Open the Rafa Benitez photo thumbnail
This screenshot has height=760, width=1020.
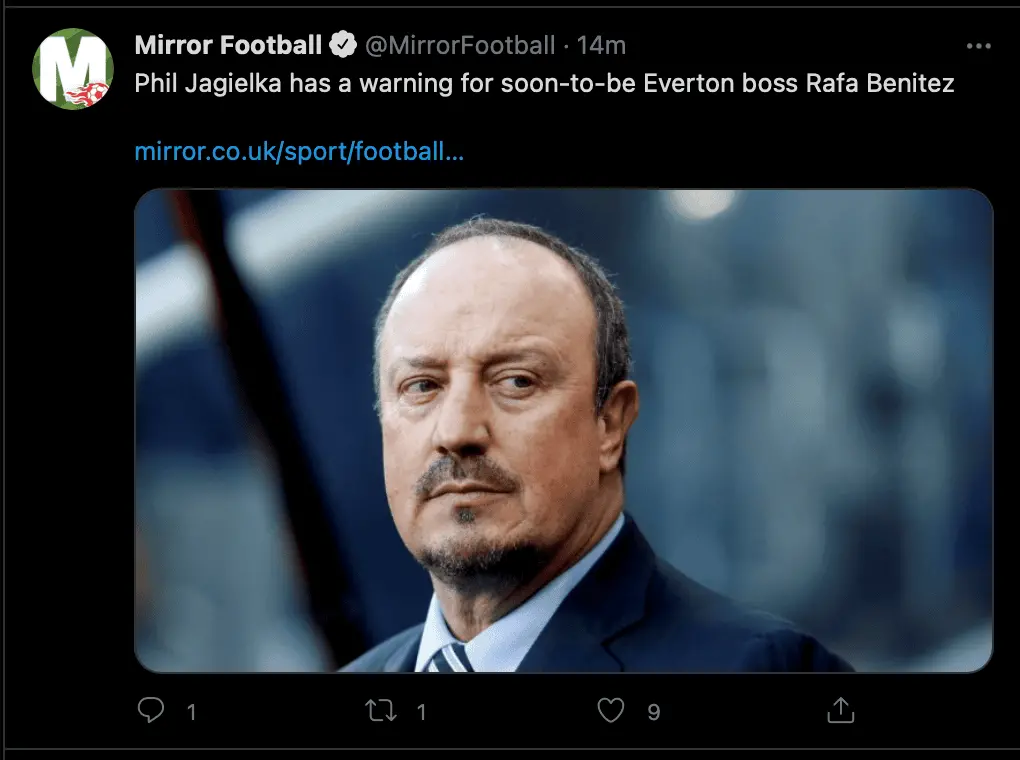click(x=564, y=430)
